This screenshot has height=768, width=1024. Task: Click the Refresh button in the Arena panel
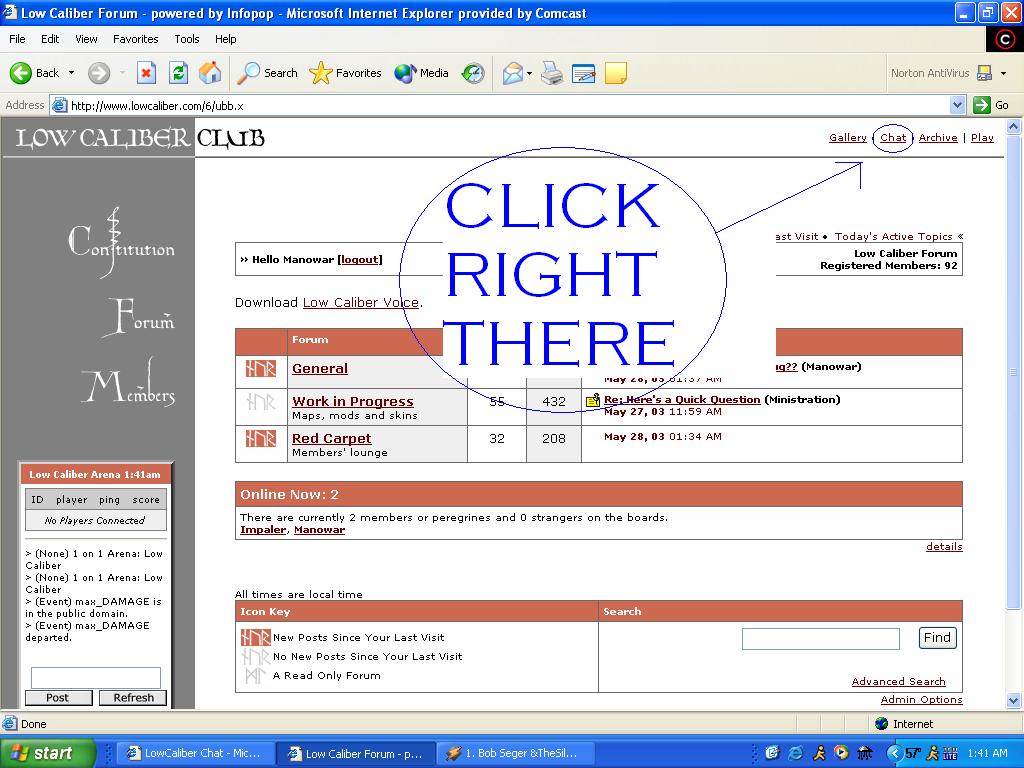point(133,697)
